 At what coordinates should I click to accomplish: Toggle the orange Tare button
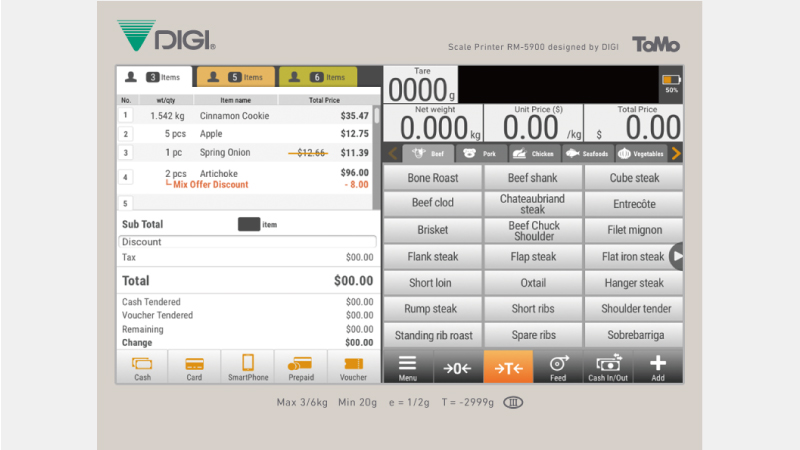click(508, 367)
